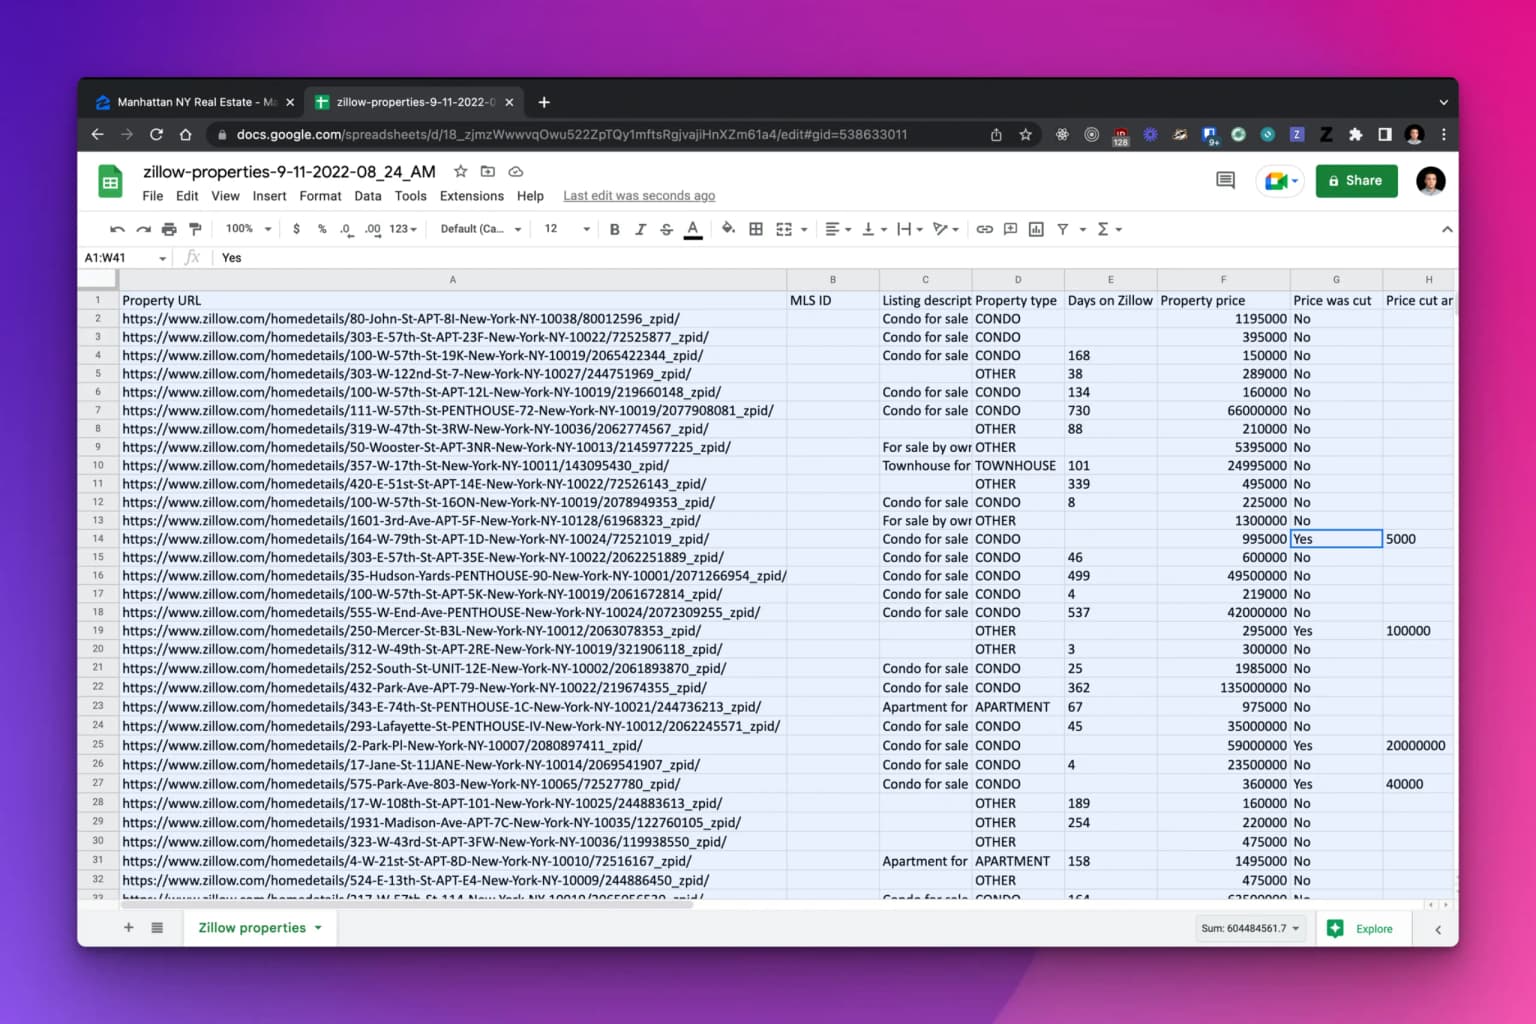Select the paint format tool

point(195,229)
